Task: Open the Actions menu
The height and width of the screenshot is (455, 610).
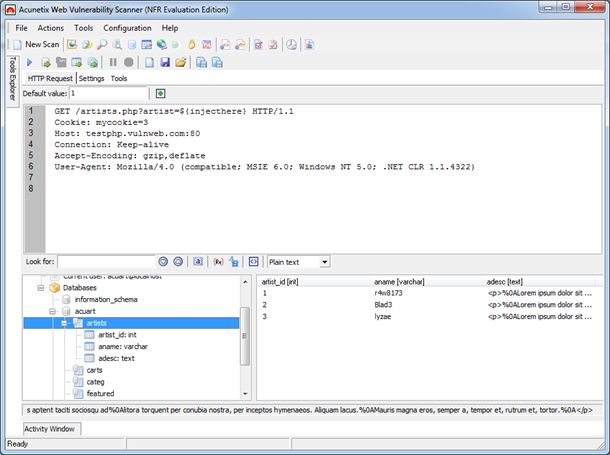Action: pyautogui.click(x=51, y=28)
